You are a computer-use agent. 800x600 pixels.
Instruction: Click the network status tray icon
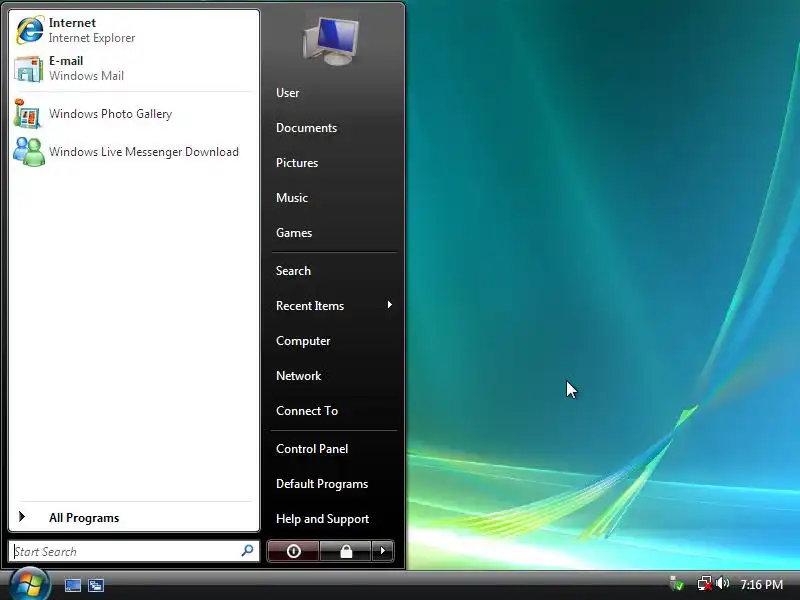pyautogui.click(x=704, y=583)
